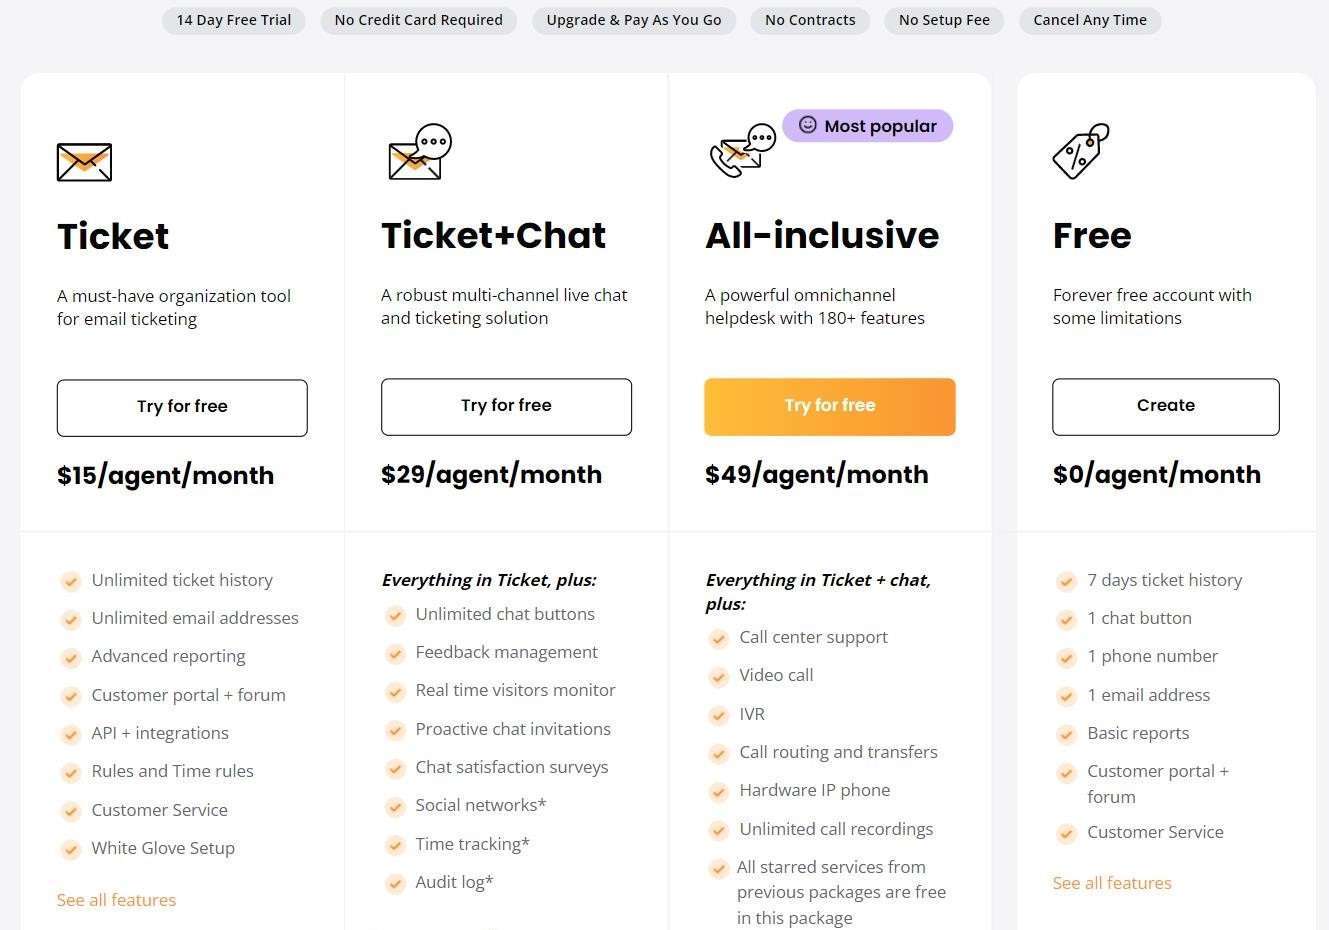Open See all features under Ticket plan
The height and width of the screenshot is (930, 1329).
(x=116, y=900)
